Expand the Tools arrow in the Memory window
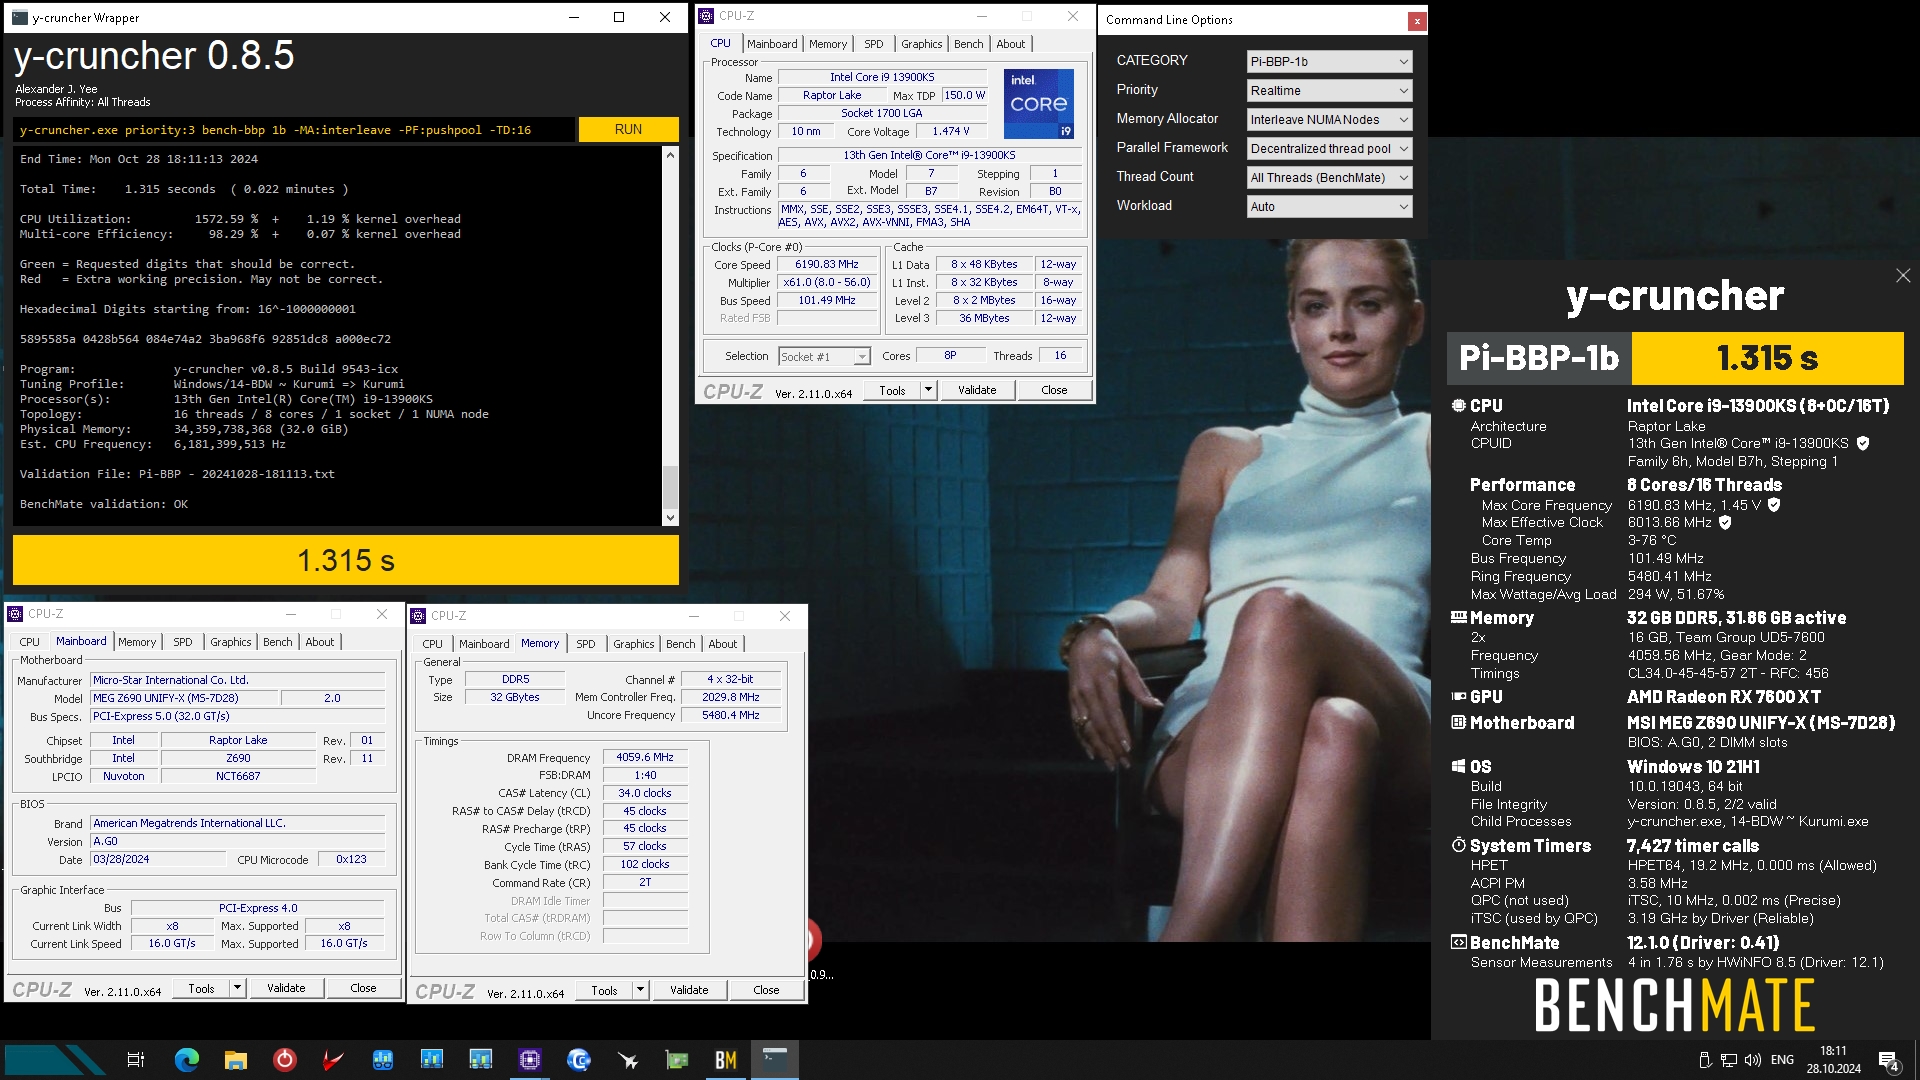The height and width of the screenshot is (1080, 1920). tap(640, 990)
